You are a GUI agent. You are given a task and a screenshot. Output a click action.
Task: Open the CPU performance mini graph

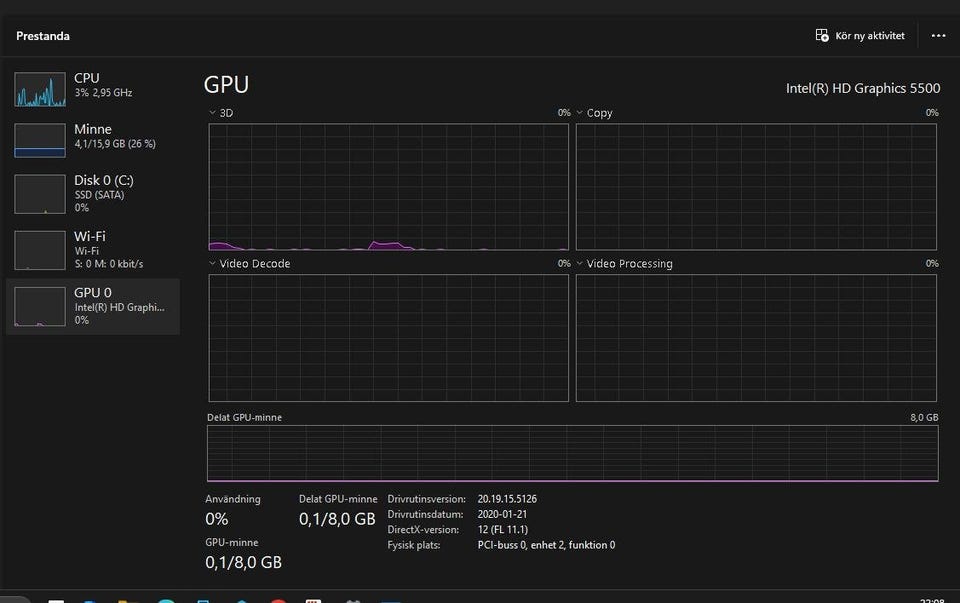click(x=40, y=88)
